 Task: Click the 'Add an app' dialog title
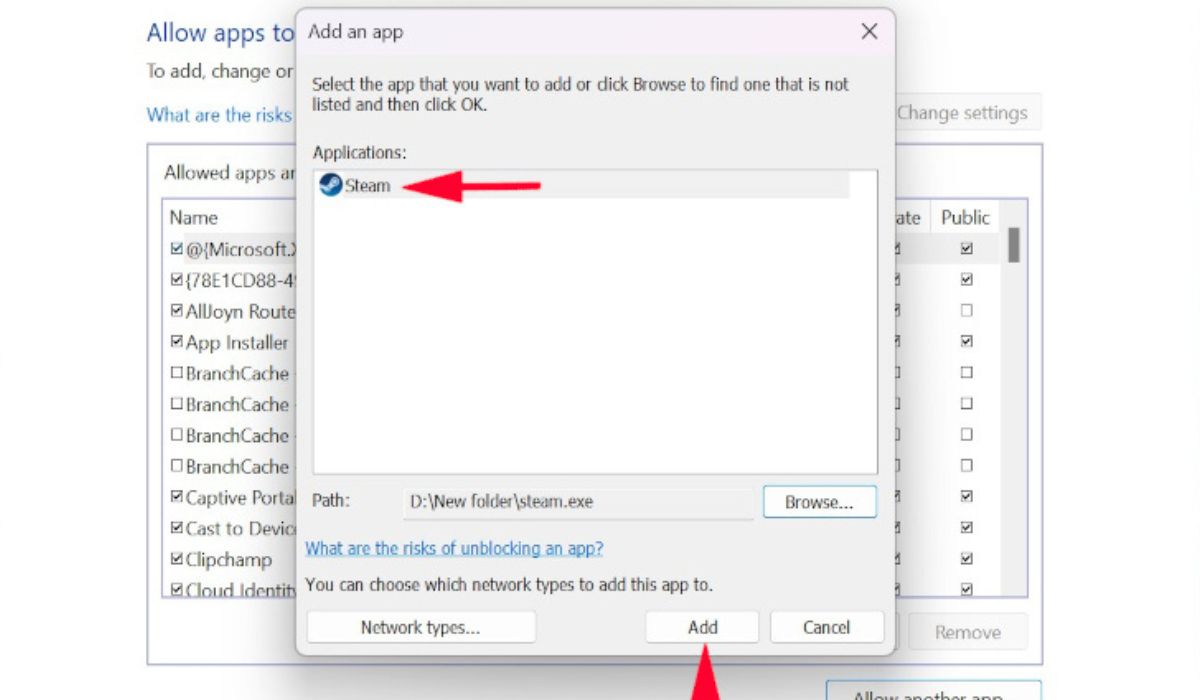[355, 32]
